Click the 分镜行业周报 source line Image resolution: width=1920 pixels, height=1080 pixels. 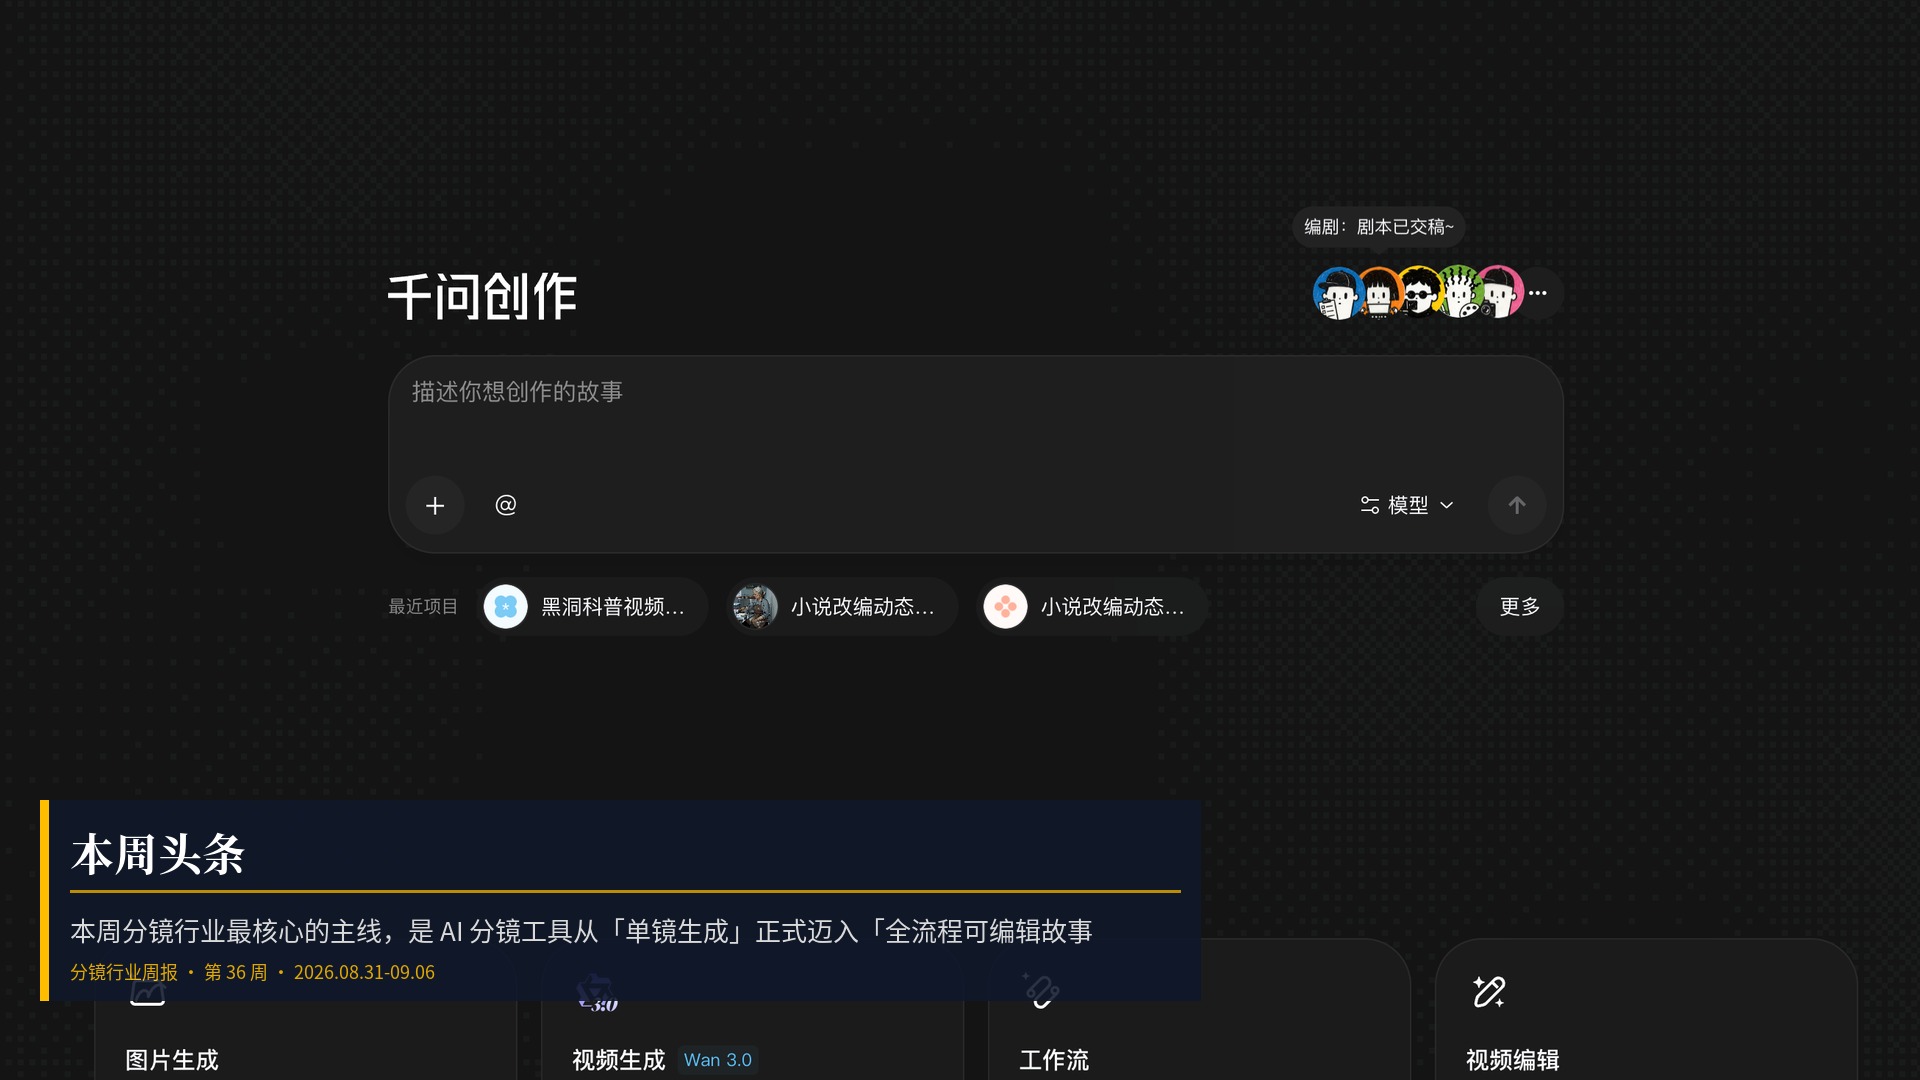pos(252,973)
